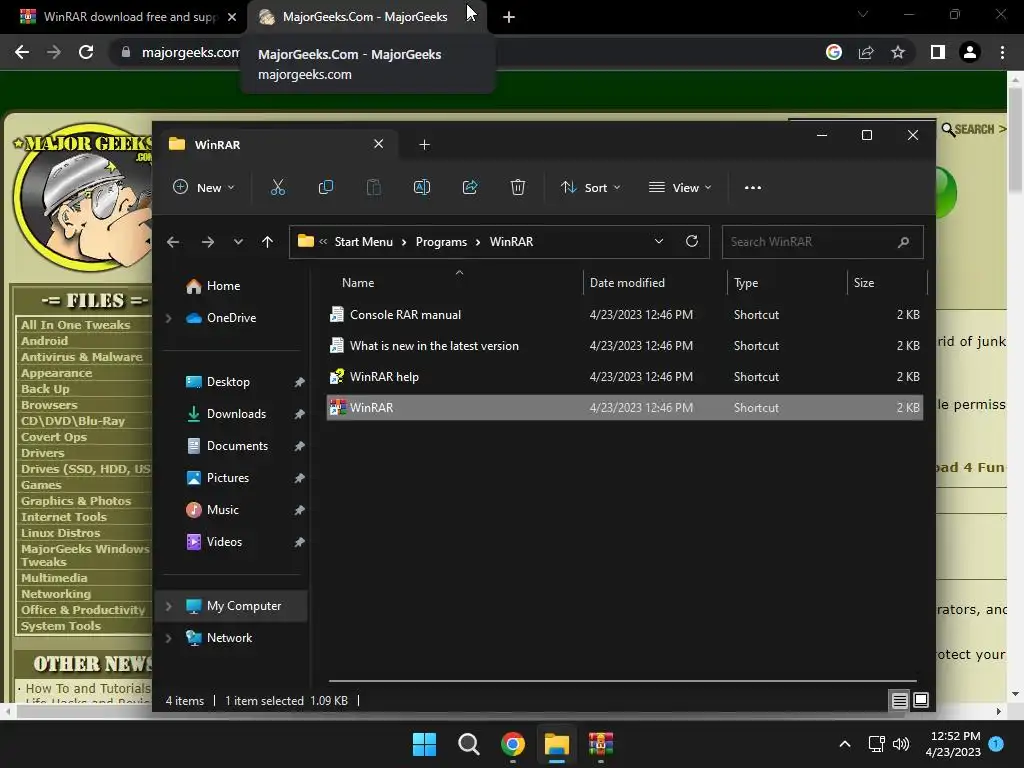The image size is (1024, 768).
Task: Bookmark this page with the star icon
Action: click(x=898, y=52)
